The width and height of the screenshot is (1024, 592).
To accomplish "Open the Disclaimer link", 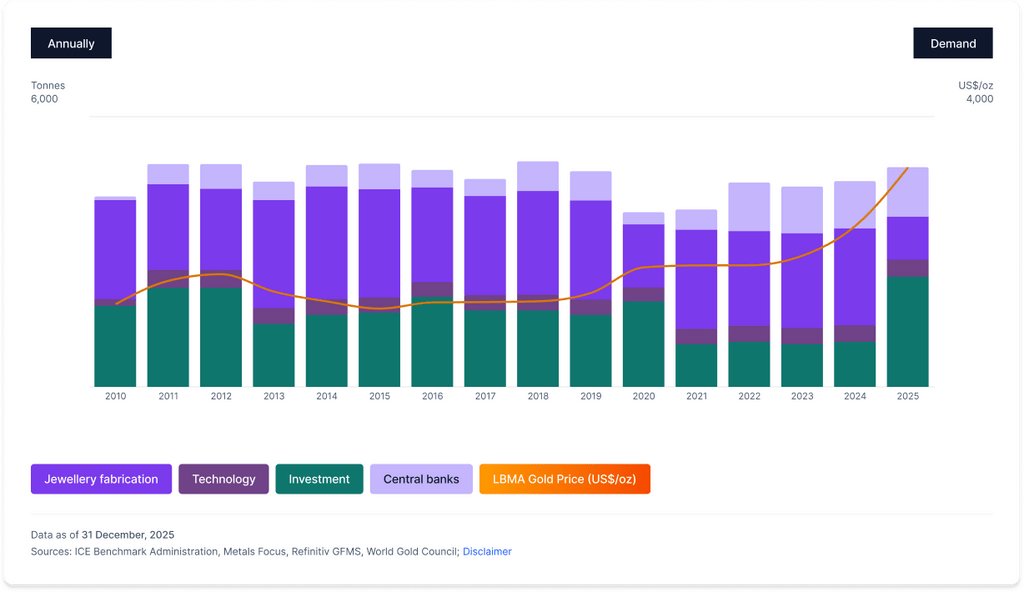I will pyautogui.click(x=487, y=551).
